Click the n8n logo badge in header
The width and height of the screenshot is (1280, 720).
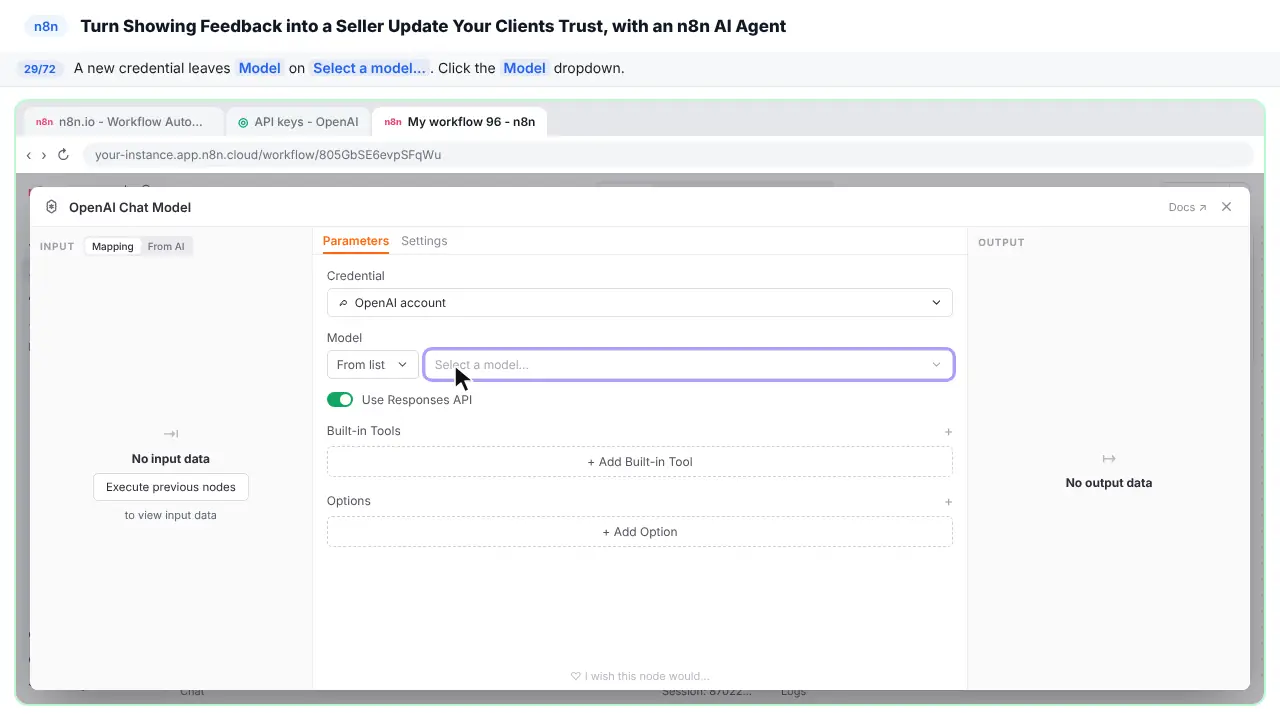46,27
